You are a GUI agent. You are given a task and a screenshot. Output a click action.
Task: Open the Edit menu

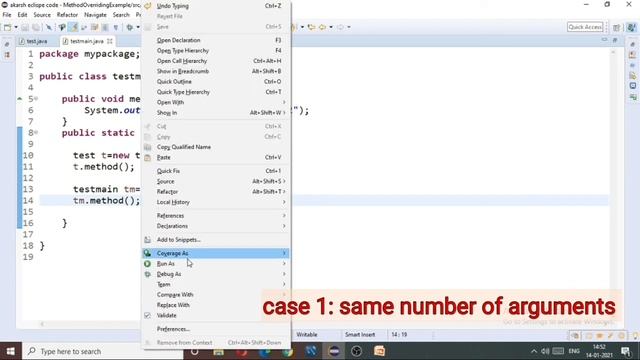22,15
